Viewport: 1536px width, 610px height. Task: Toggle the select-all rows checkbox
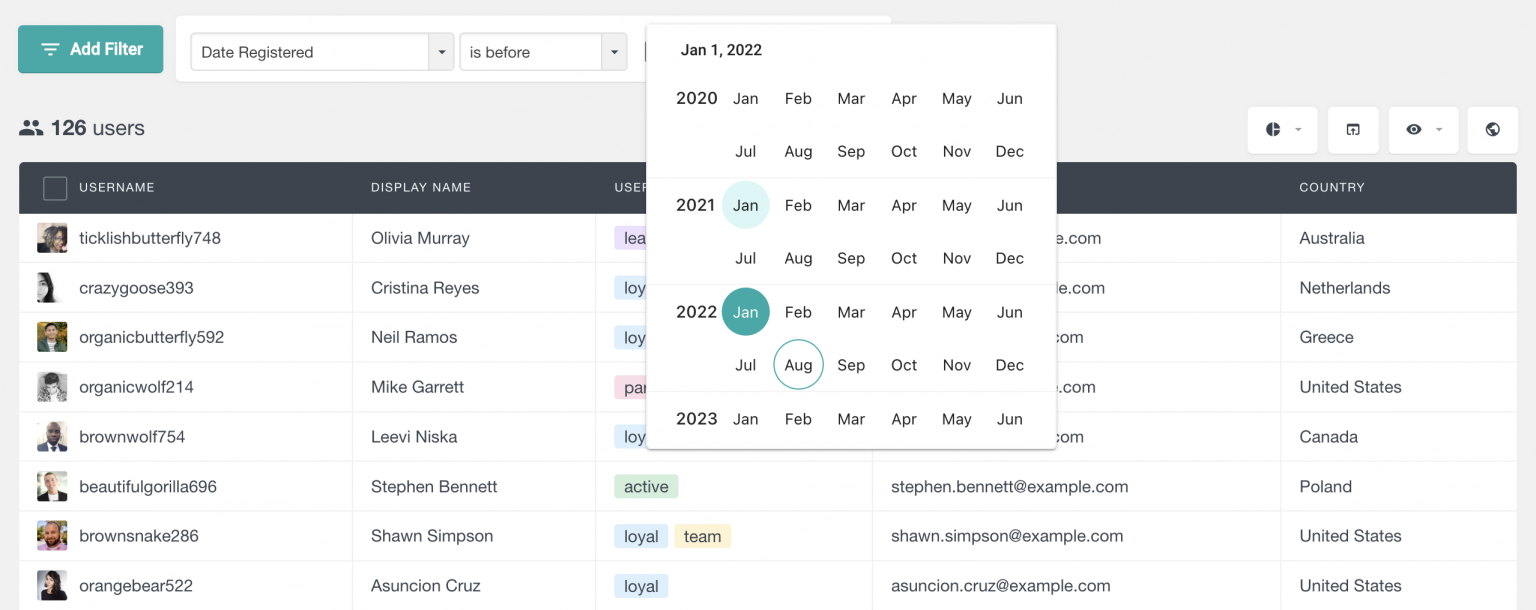[x=55, y=188]
